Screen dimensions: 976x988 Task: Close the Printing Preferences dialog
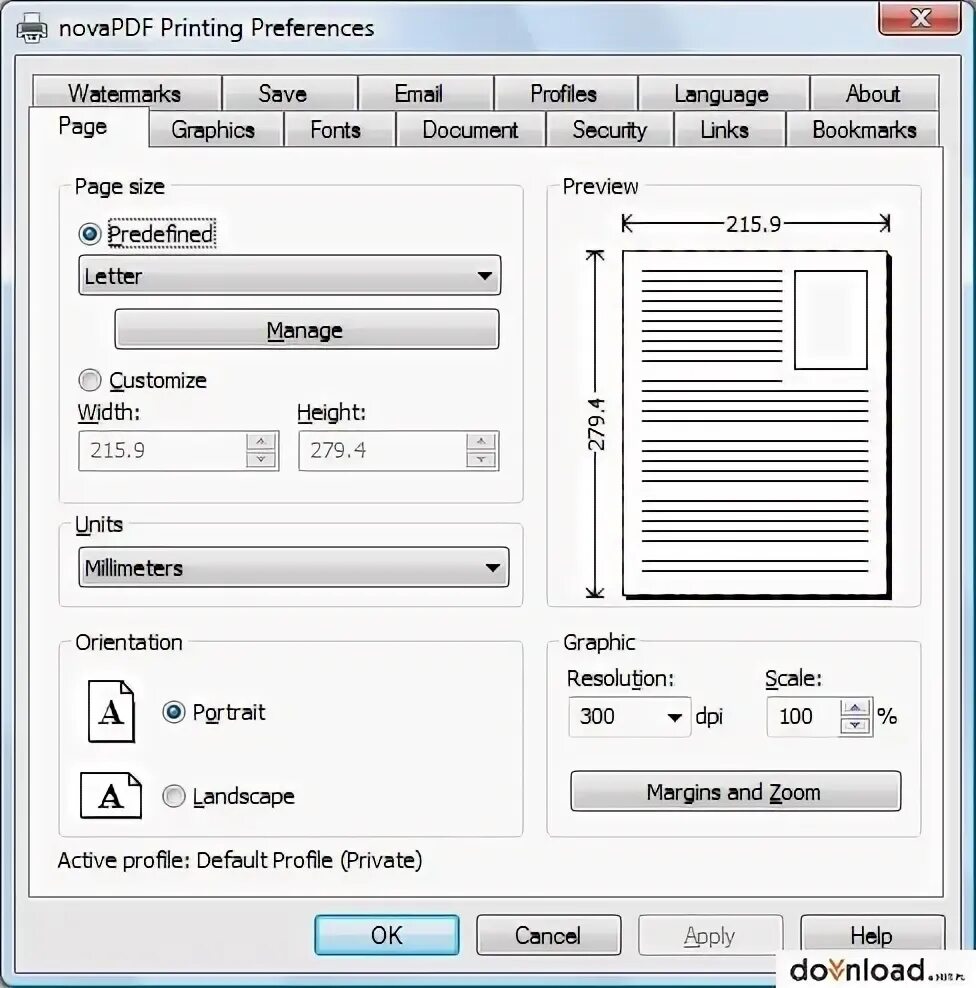coord(919,17)
